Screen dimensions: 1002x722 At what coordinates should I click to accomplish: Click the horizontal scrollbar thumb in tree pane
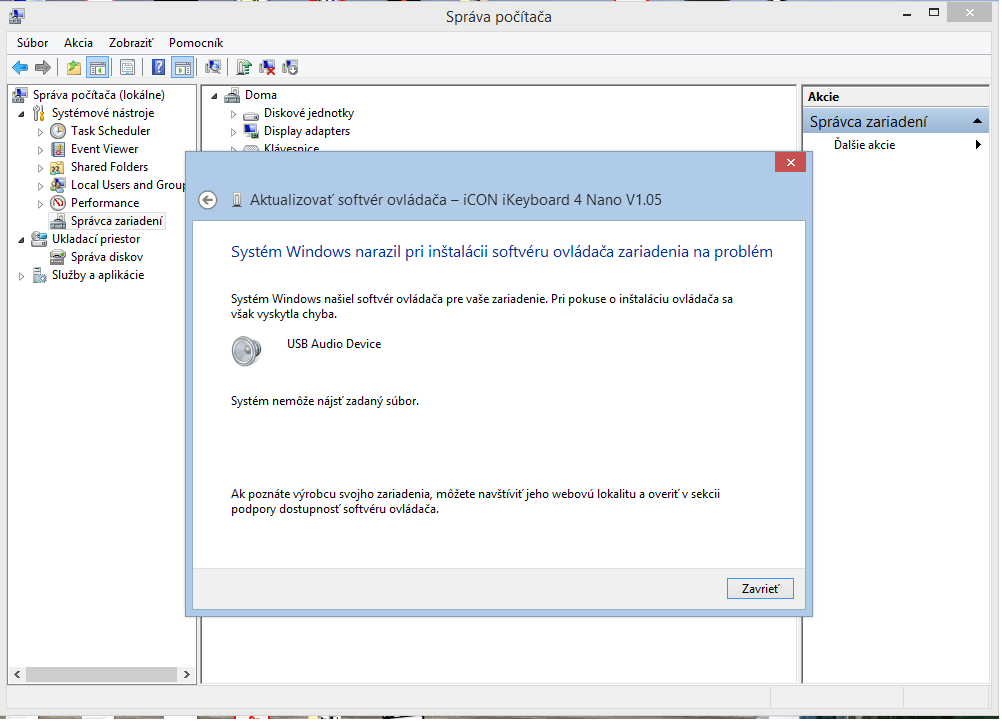[x=101, y=674]
